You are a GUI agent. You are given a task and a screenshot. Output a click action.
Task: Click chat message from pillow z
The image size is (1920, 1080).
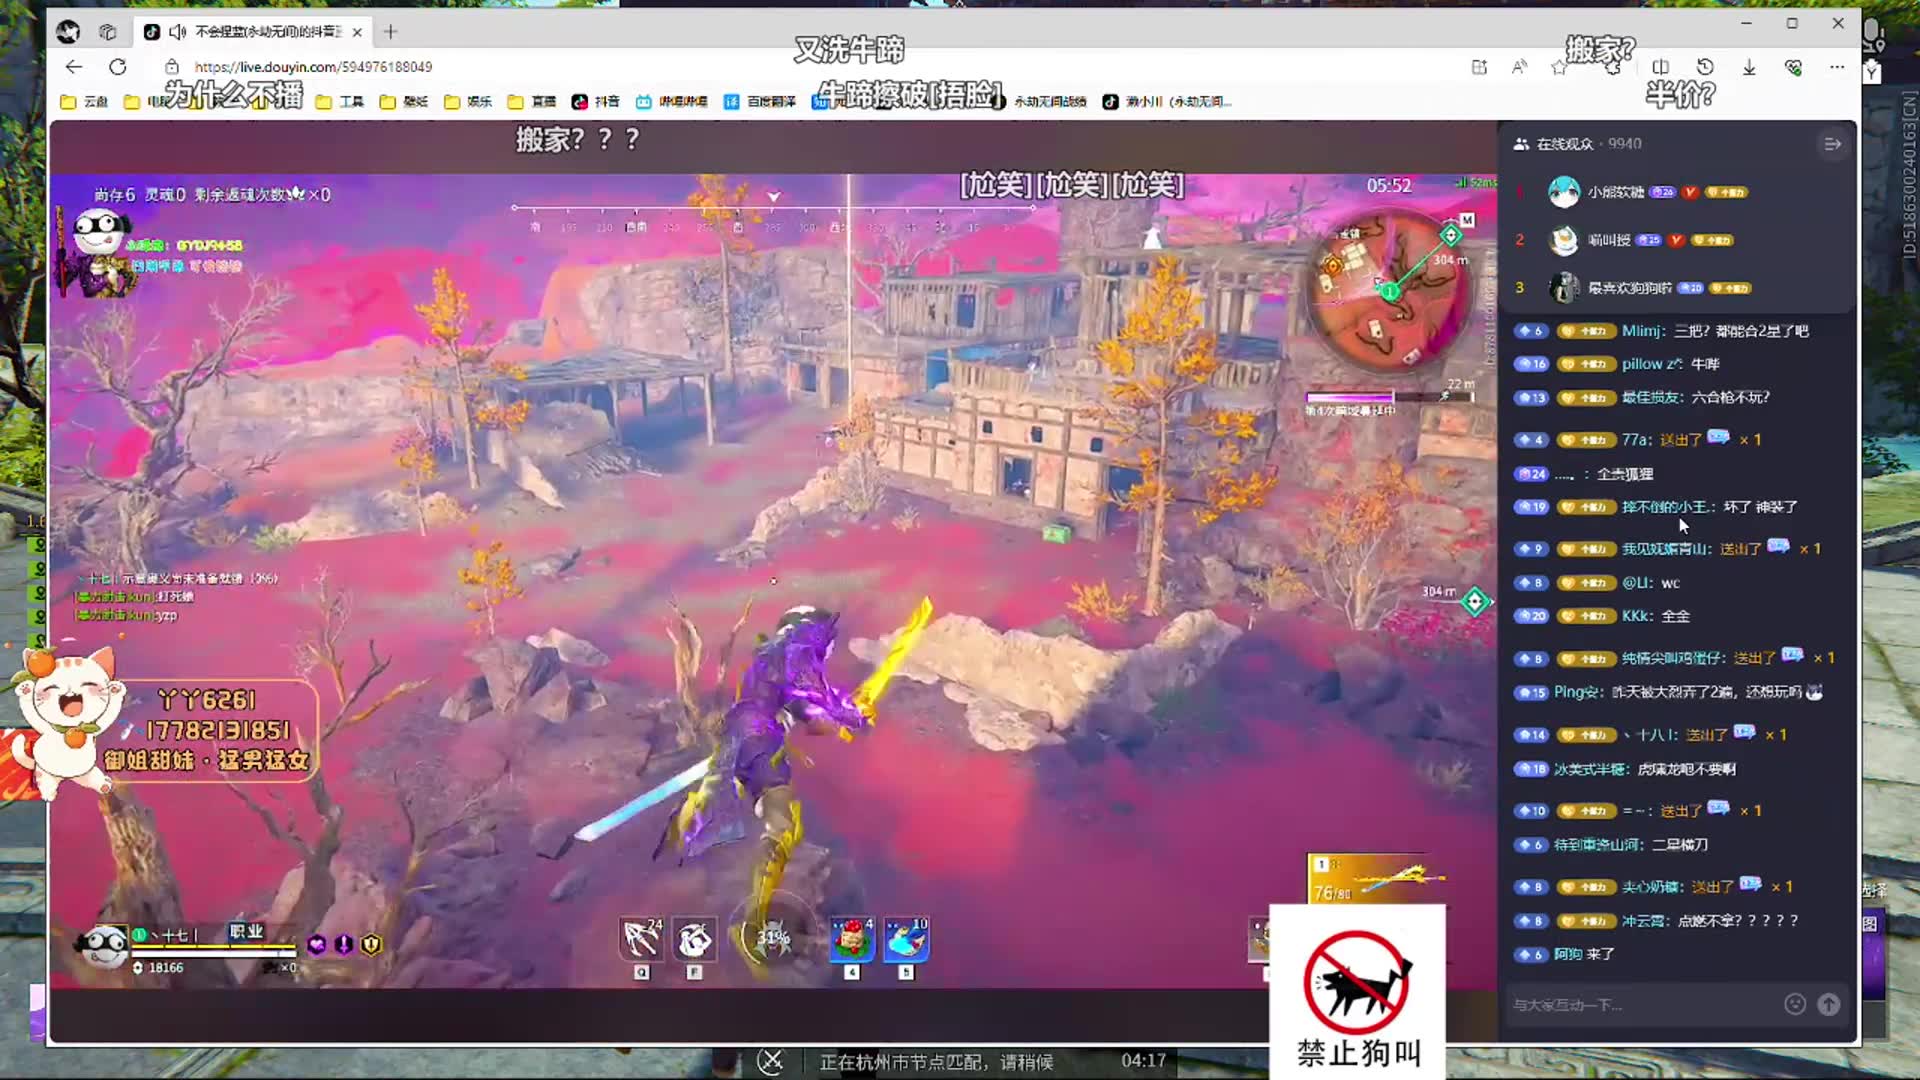tap(1617, 364)
